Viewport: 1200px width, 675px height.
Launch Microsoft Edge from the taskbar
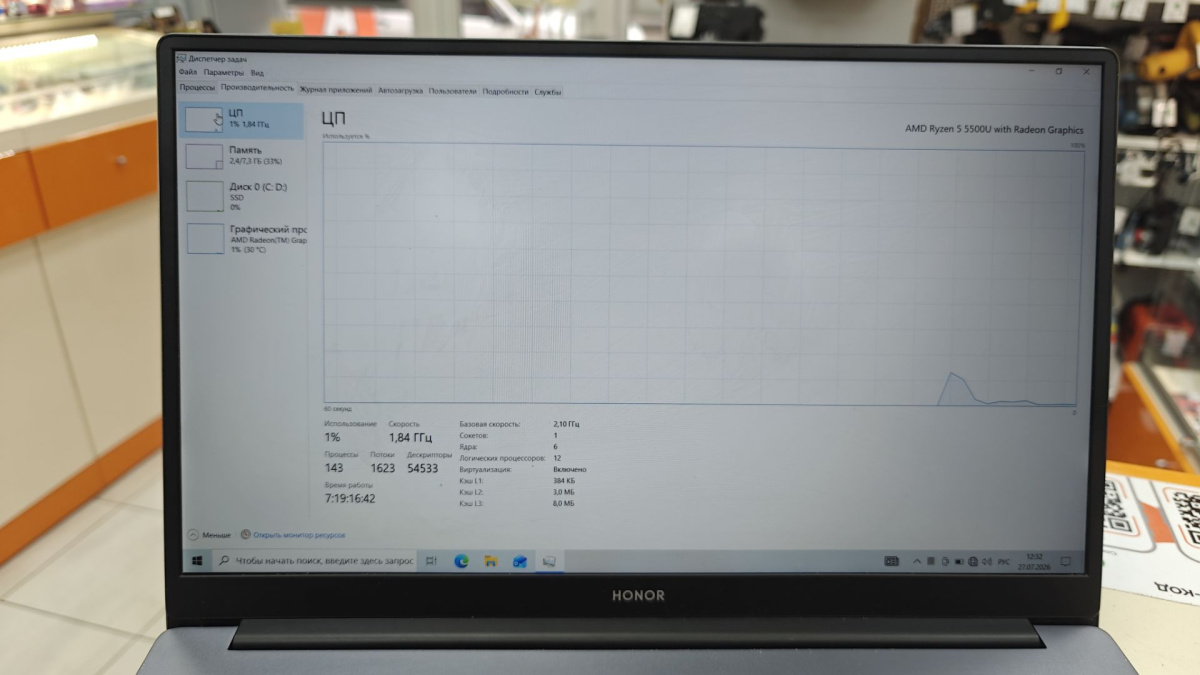click(x=461, y=562)
